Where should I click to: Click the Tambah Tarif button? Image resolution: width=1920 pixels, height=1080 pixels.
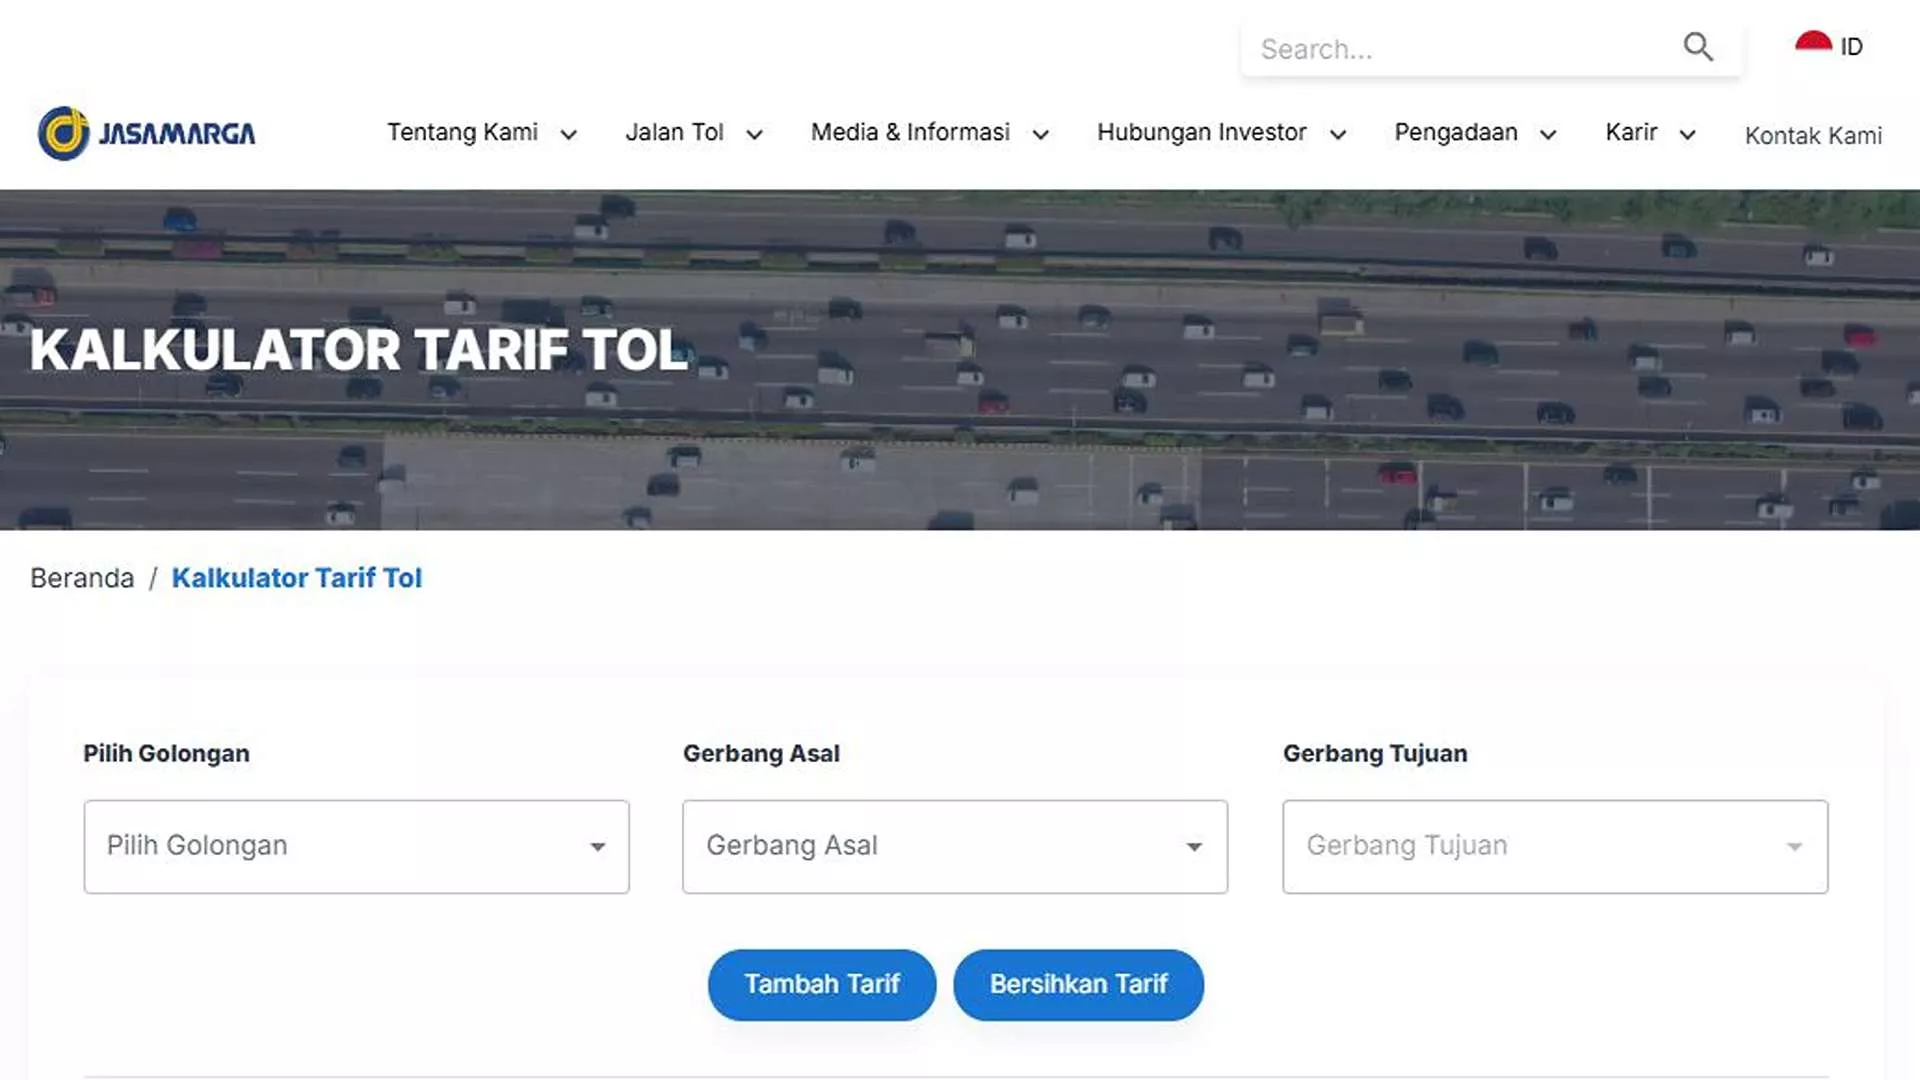tap(821, 984)
